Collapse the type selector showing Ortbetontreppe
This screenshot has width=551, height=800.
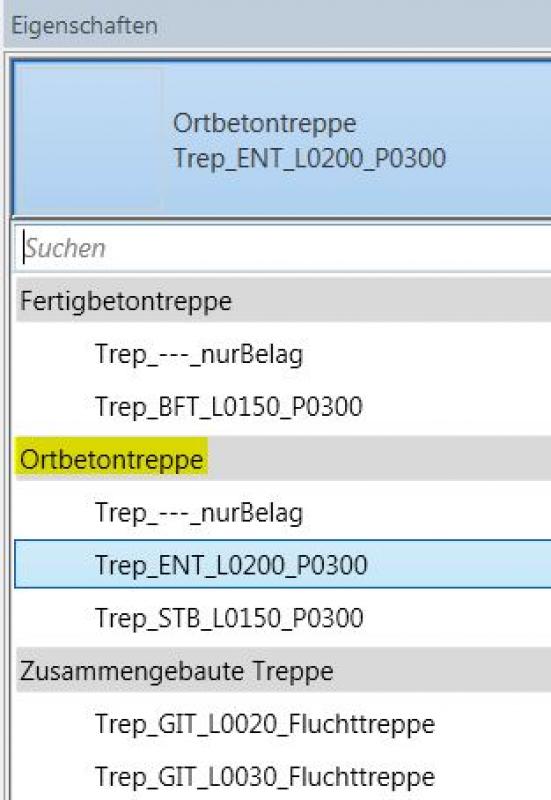(x=282, y=138)
